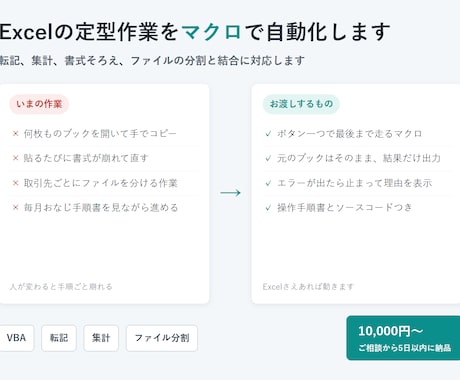
Task: Click the 10,000円〜 price banner
Action: (403, 338)
